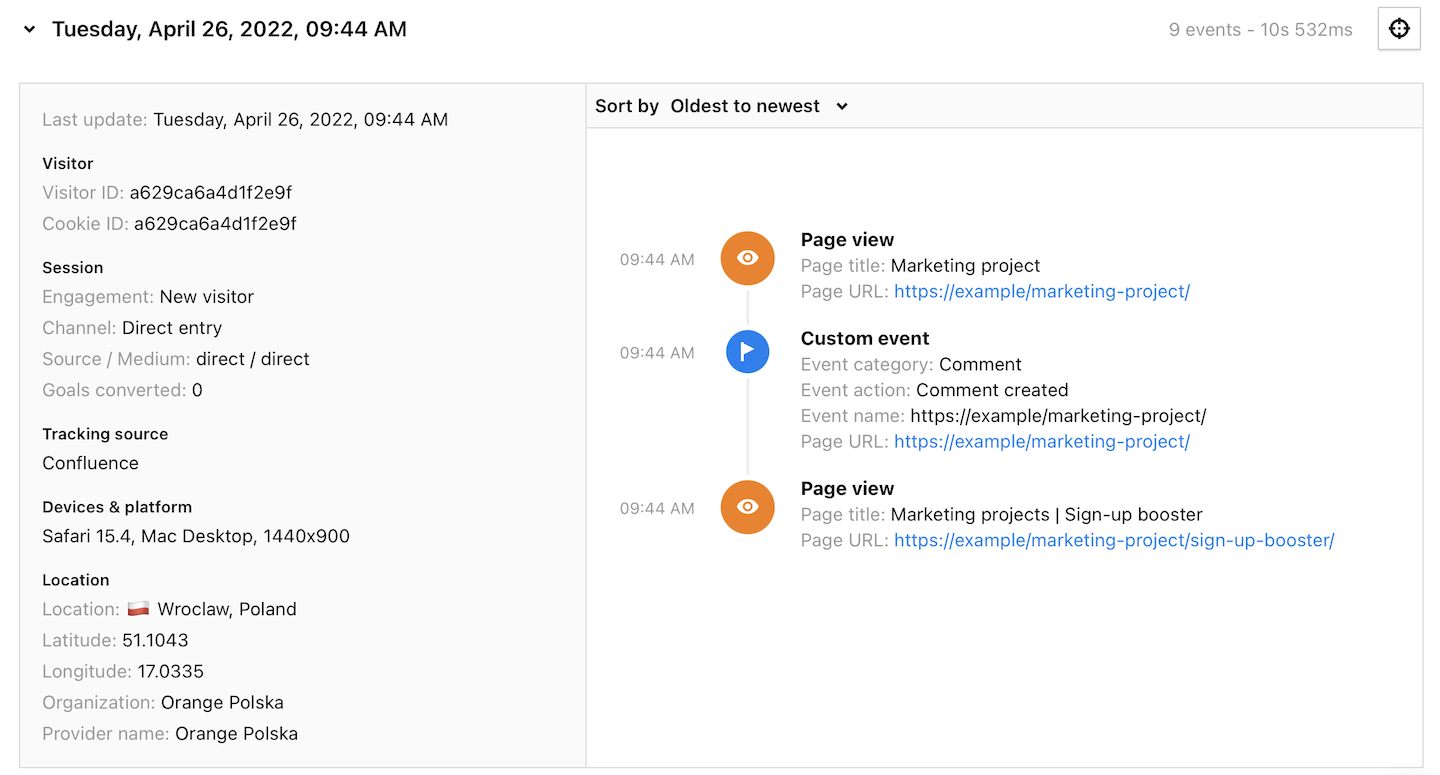Click the 09:44 AM timestamp beside Custom event

(x=657, y=353)
